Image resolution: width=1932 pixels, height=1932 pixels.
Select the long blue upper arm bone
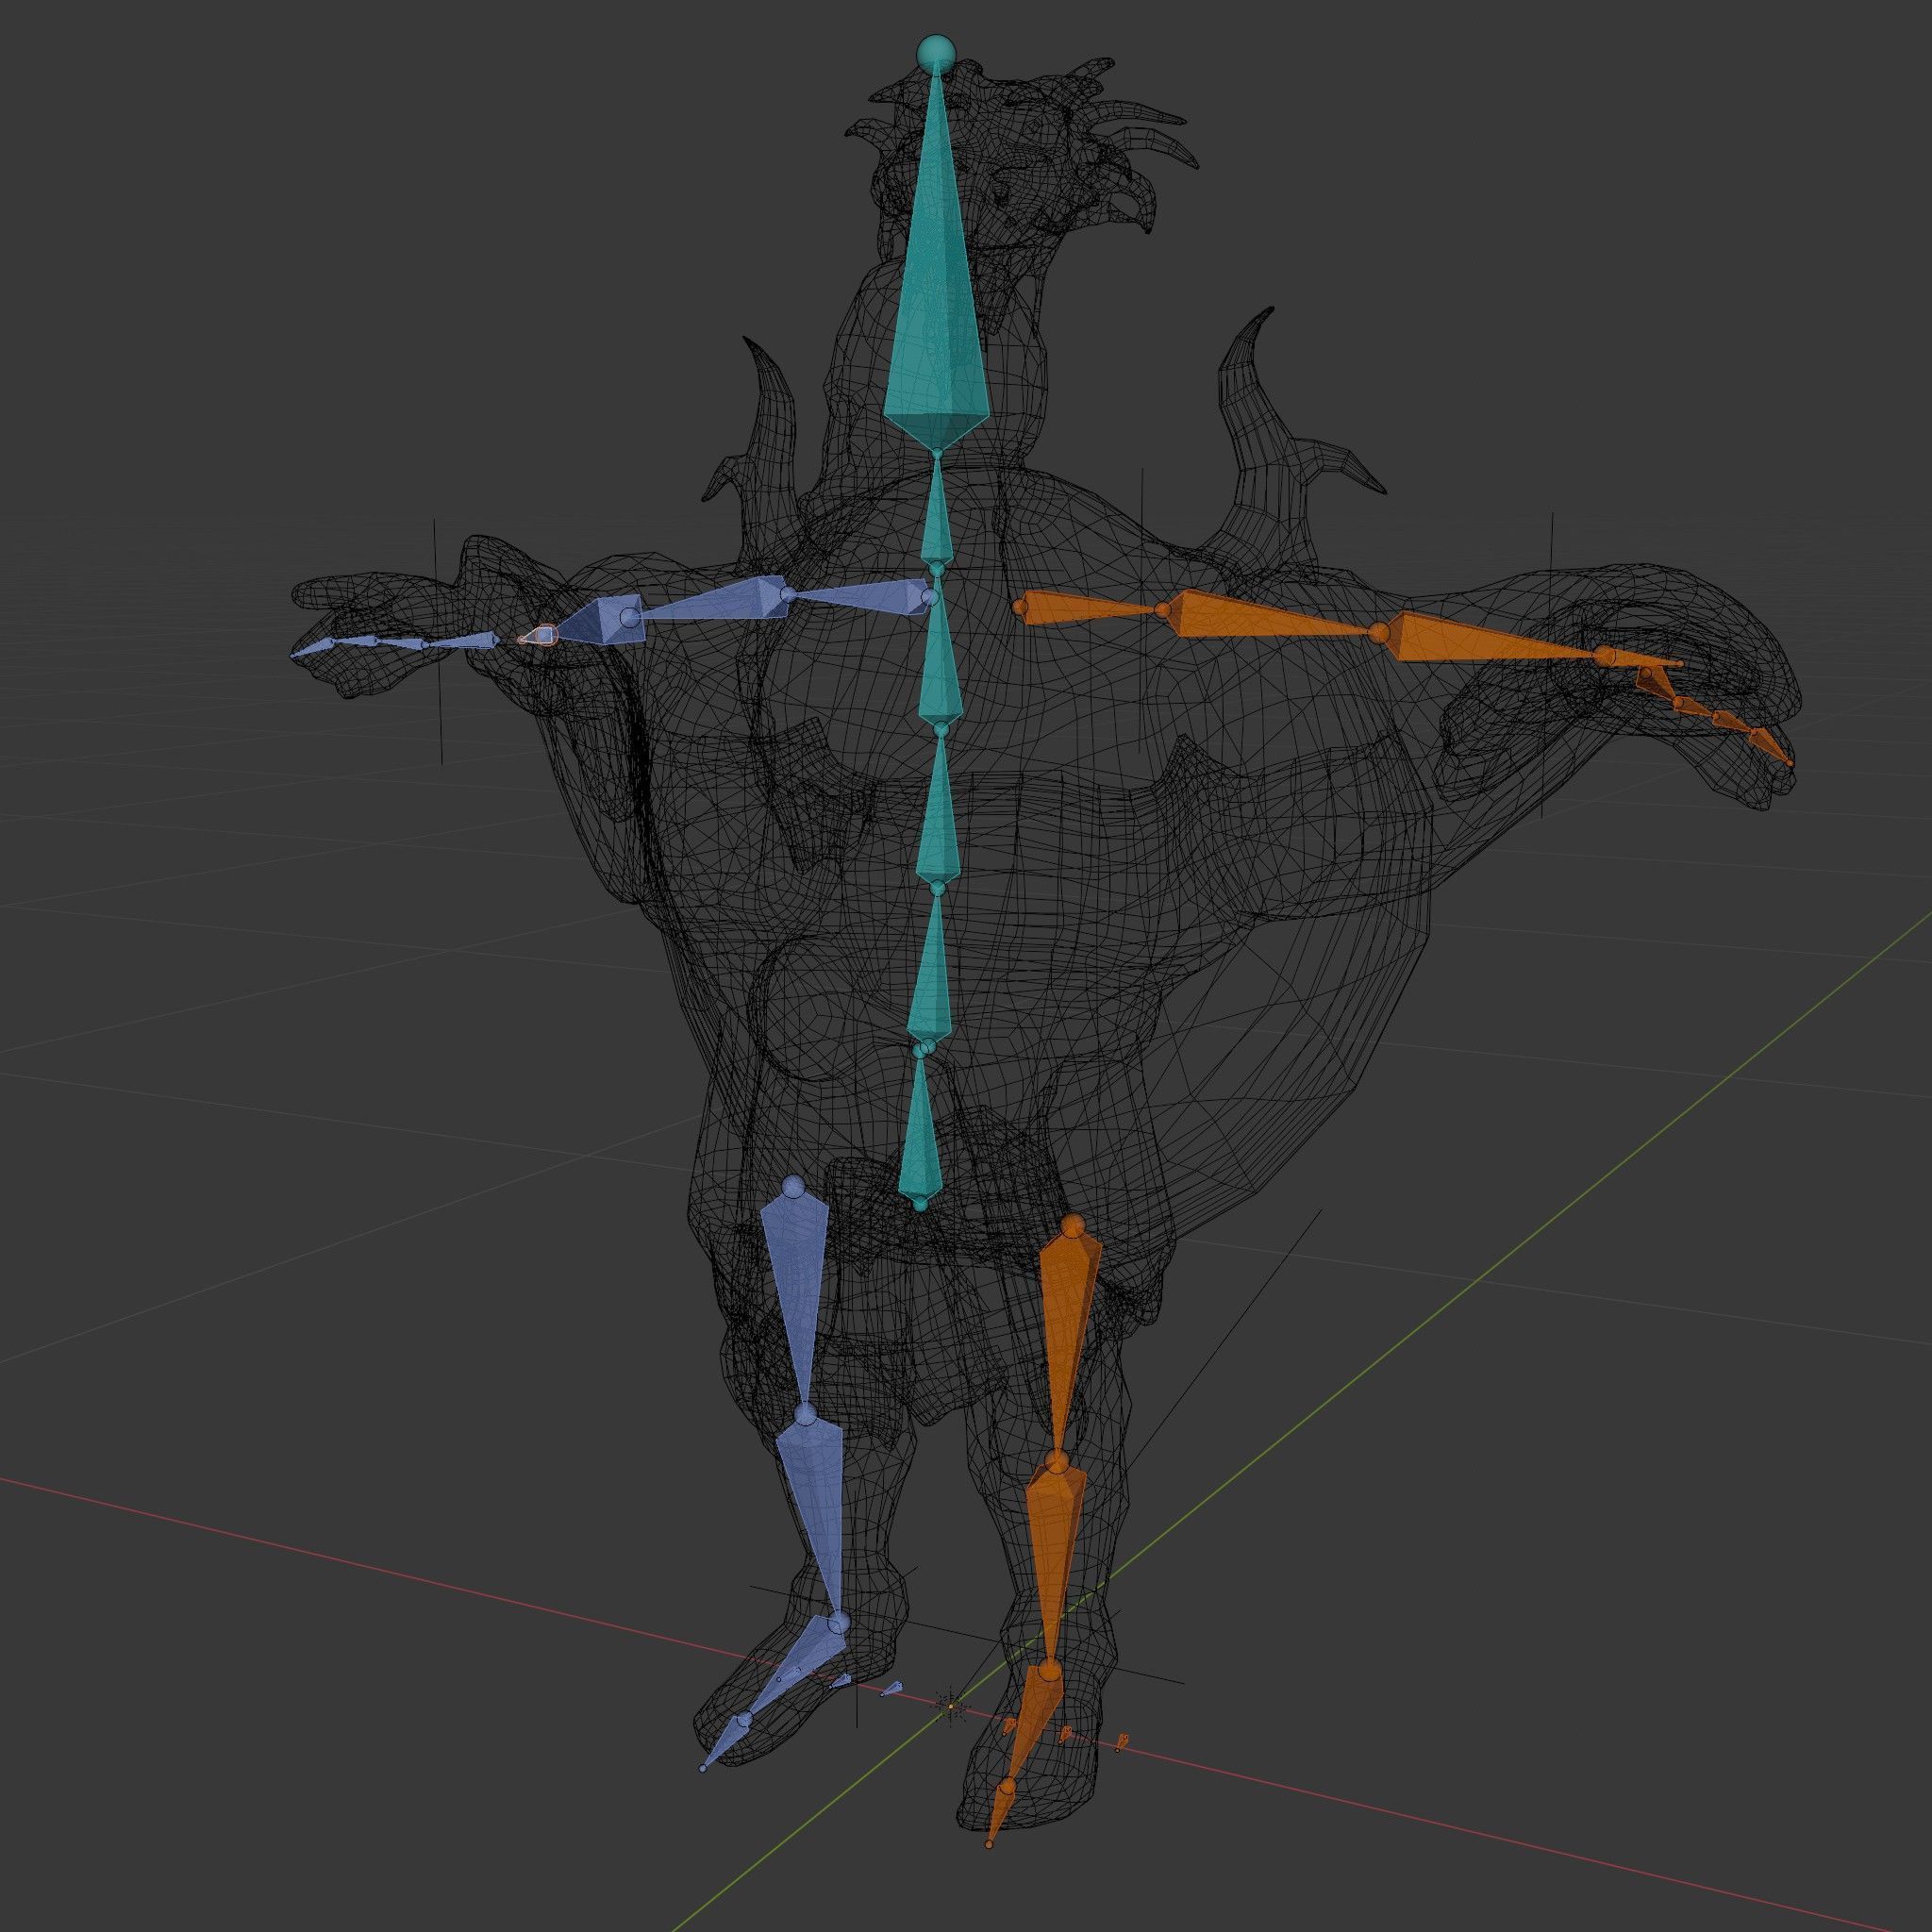coord(715,600)
